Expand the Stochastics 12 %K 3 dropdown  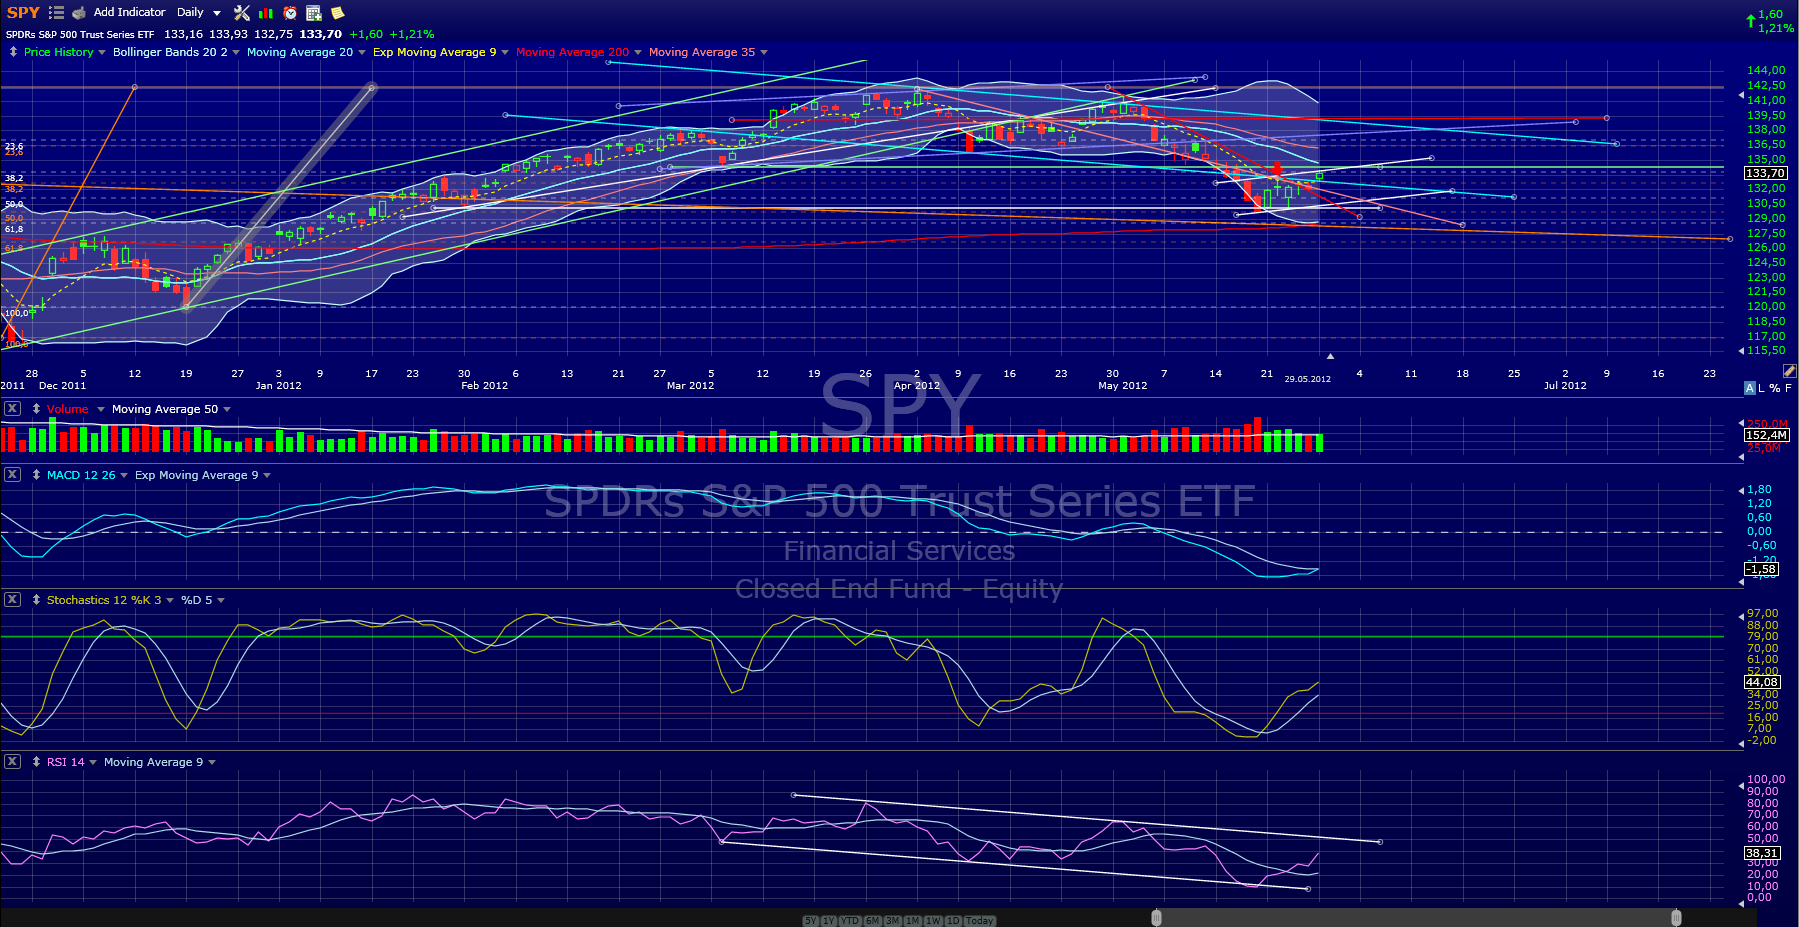click(x=170, y=600)
